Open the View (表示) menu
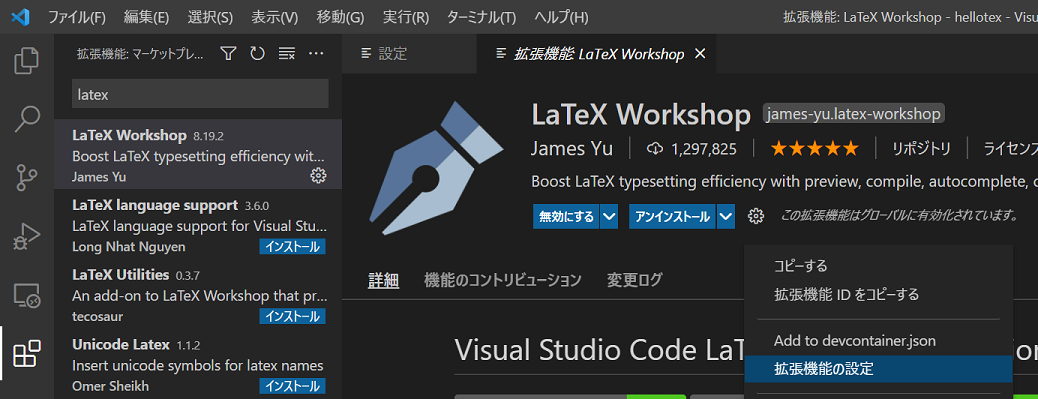Image resolution: width=1038 pixels, height=399 pixels. pyautogui.click(x=274, y=17)
